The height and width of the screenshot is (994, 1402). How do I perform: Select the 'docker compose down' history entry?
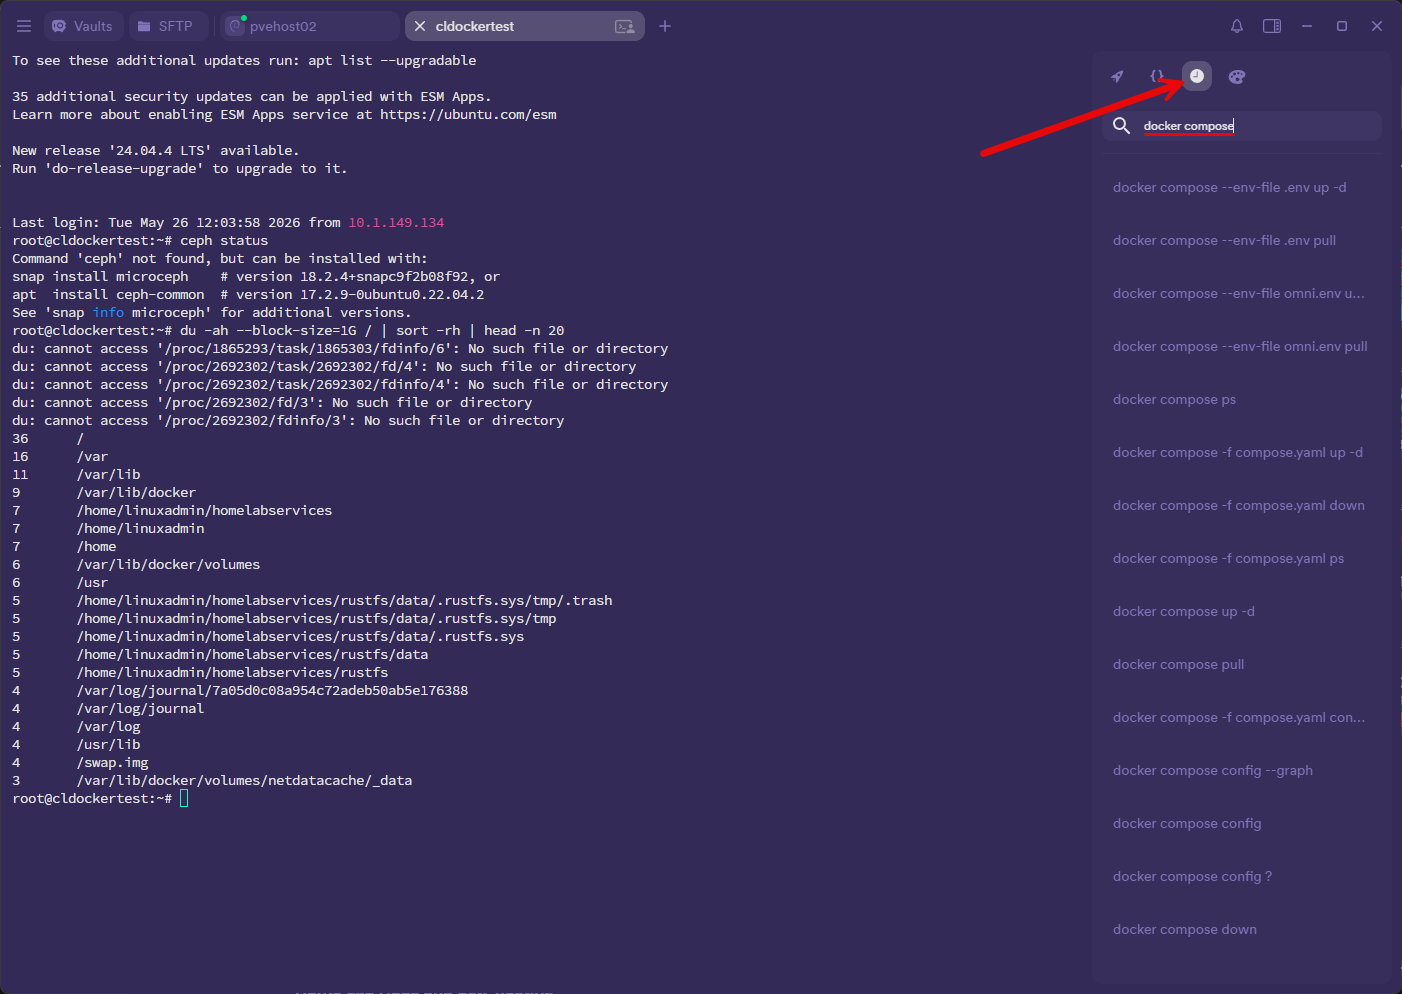tap(1242, 929)
